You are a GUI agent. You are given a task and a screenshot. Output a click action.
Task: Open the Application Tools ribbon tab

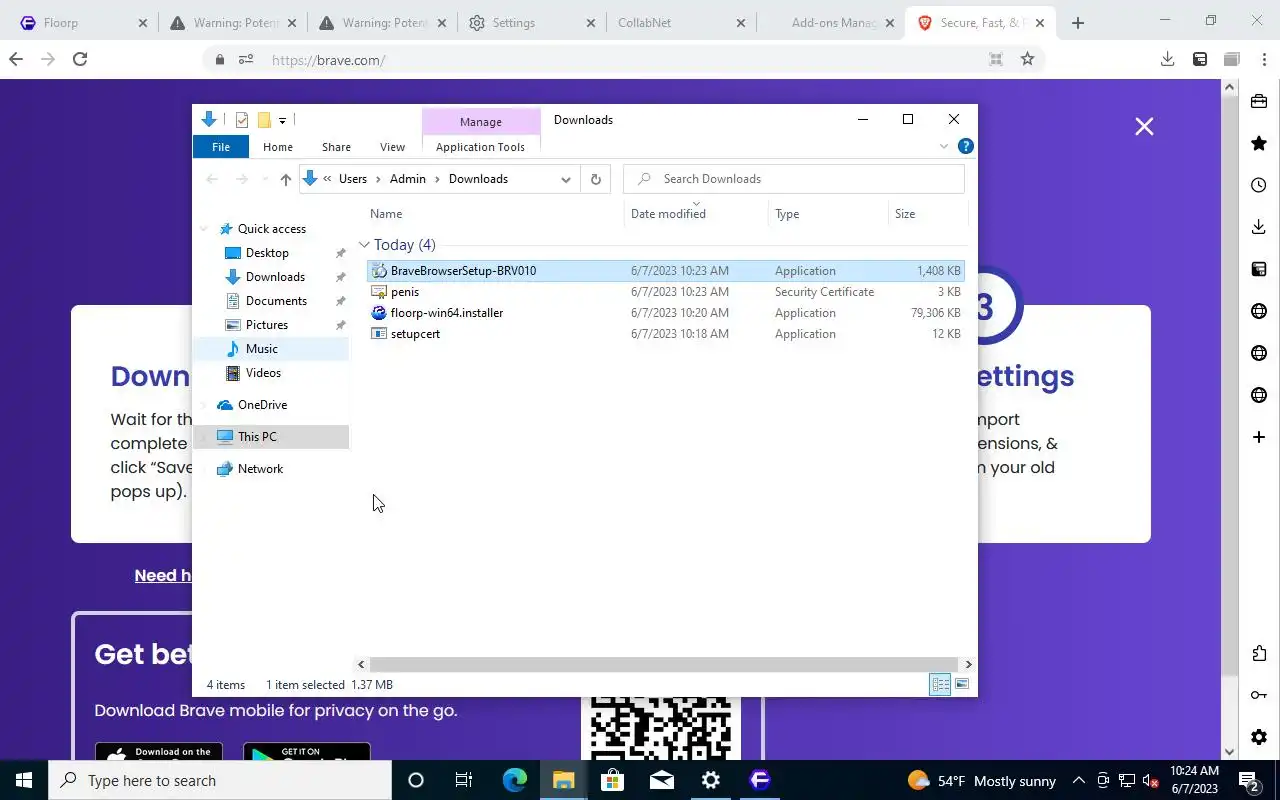[x=480, y=147]
